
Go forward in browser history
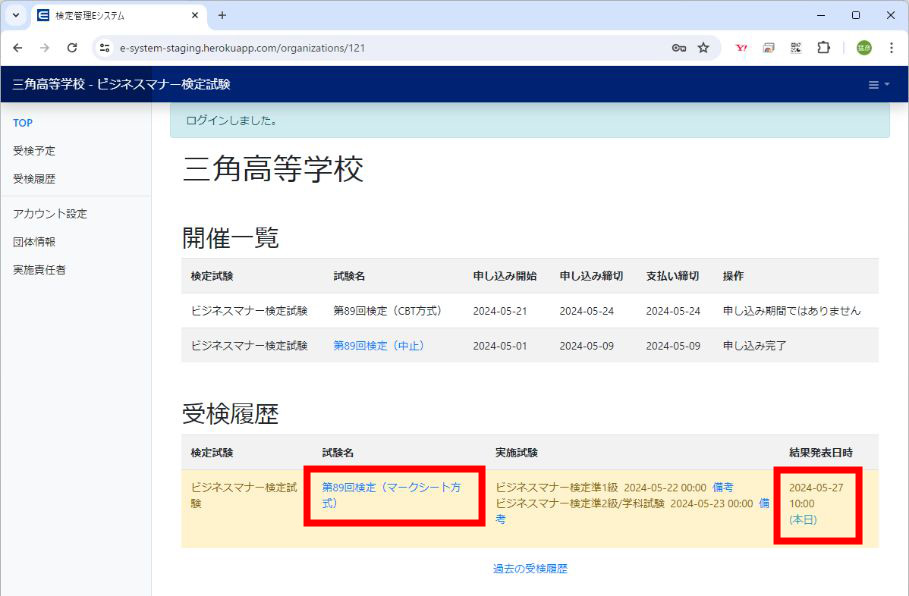coord(45,48)
